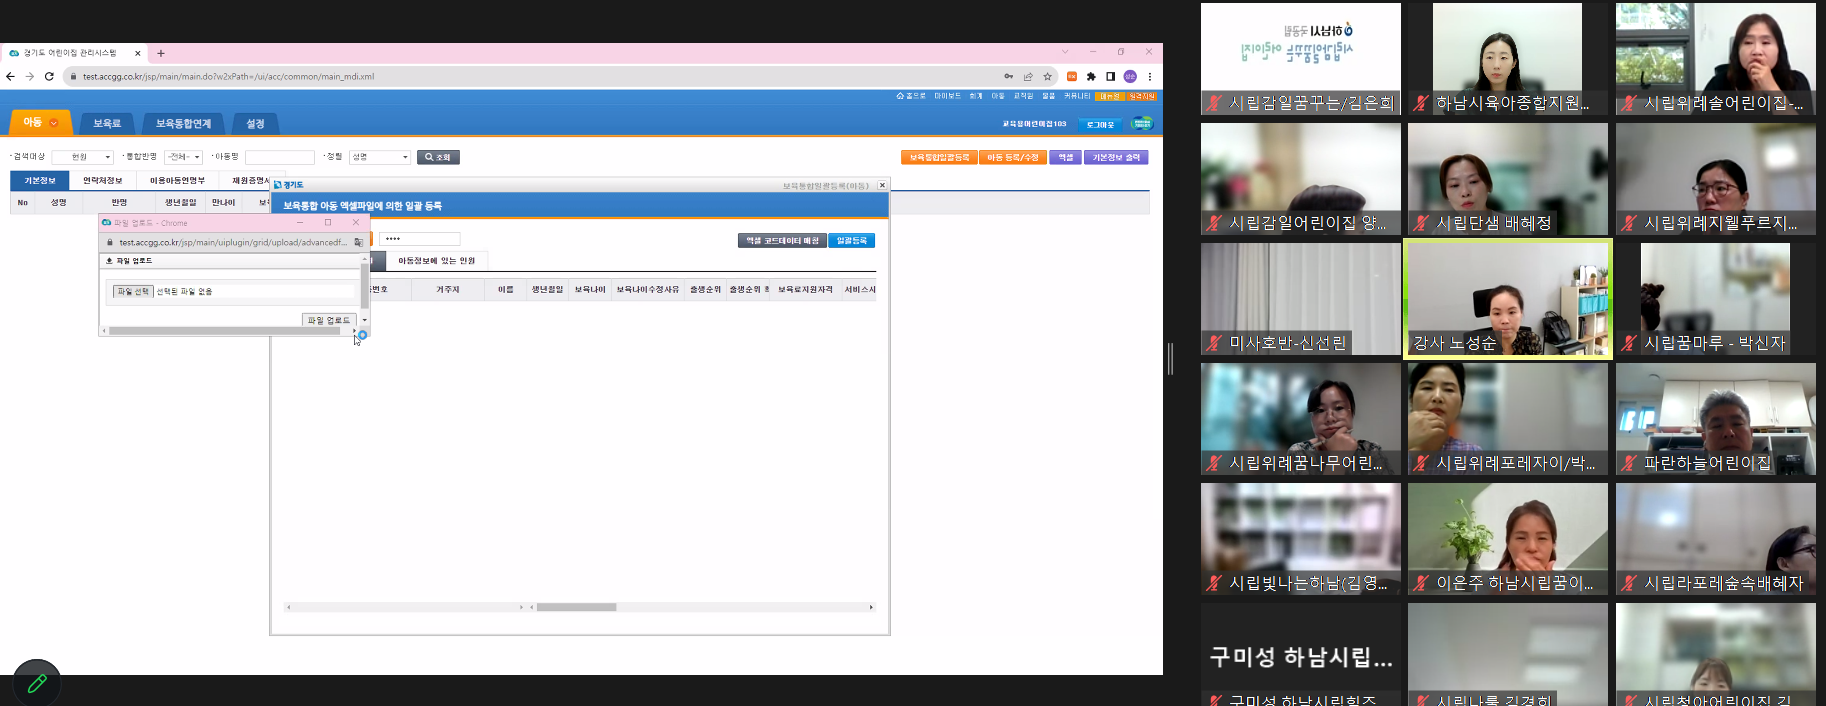The height and width of the screenshot is (706, 1826).
Task: Open the 통합반명 -전체- dropdown
Action: click(x=184, y=157)
